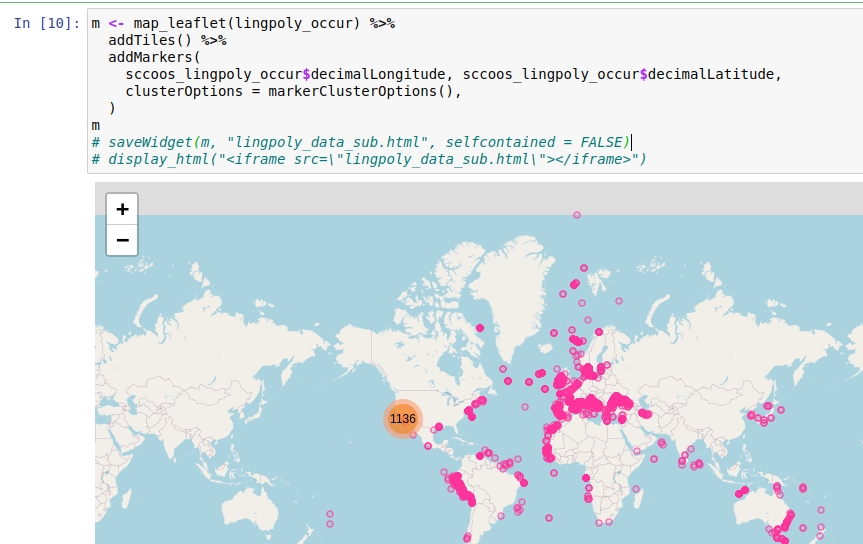Click the commented saveWidget line

(x=361, y=142)
